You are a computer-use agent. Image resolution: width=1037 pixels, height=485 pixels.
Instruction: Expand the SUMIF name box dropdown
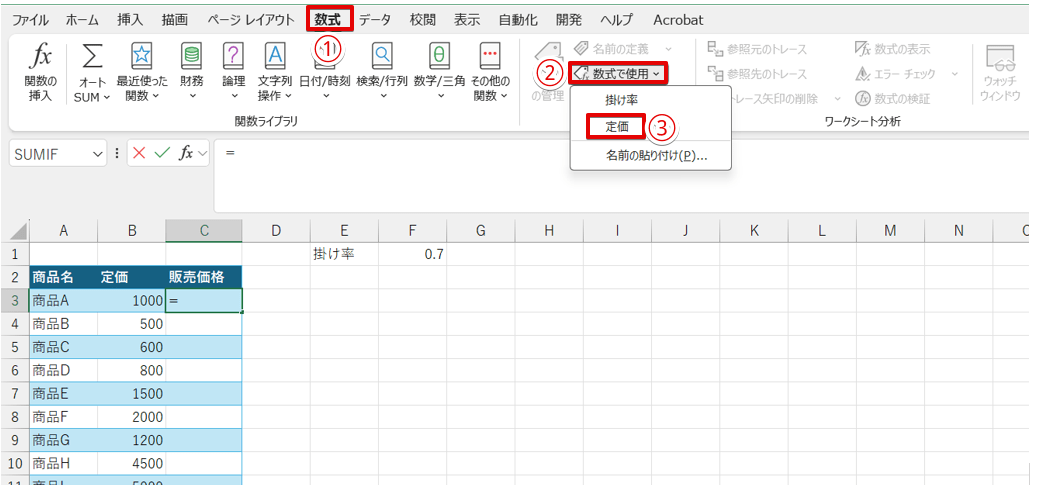(99, 154)
